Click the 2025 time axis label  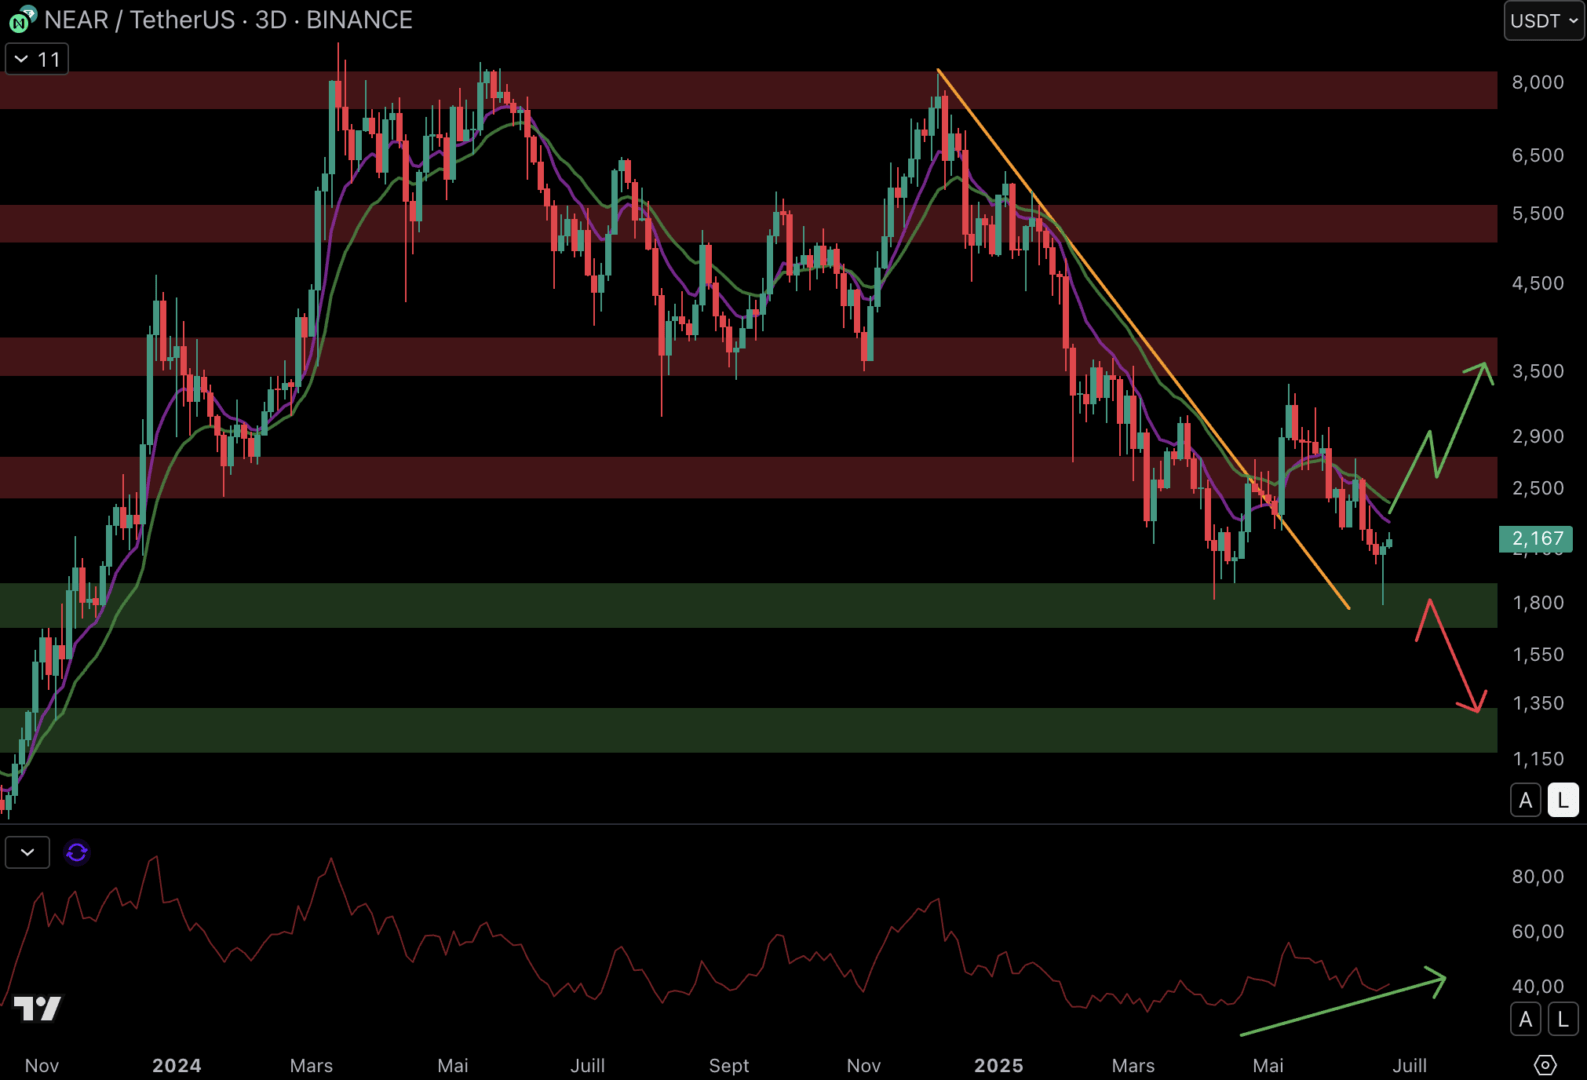coord(999,1065)
